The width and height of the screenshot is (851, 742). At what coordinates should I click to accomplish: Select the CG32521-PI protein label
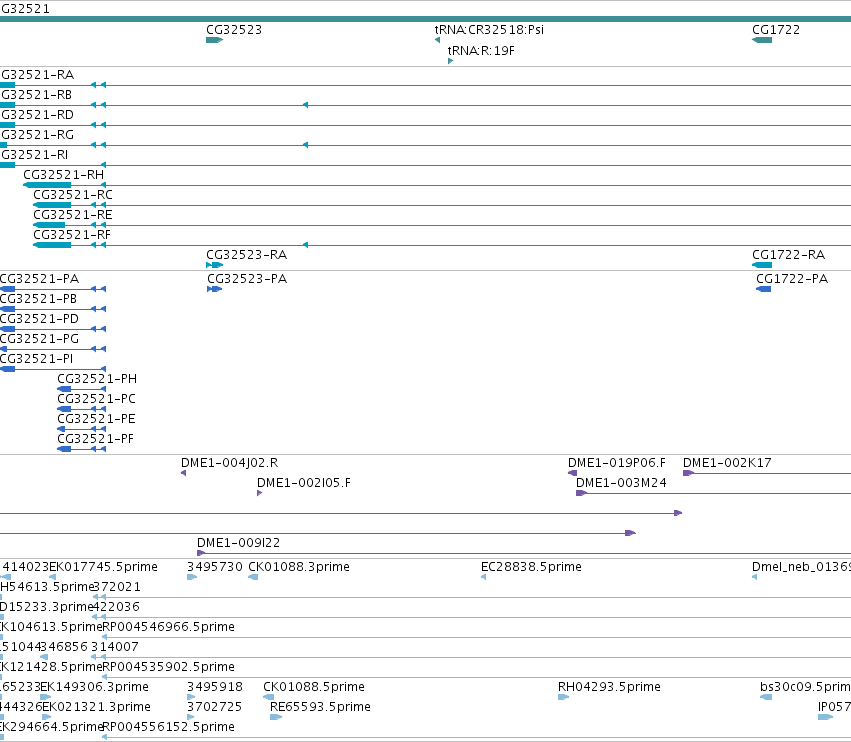pos(36,359)
